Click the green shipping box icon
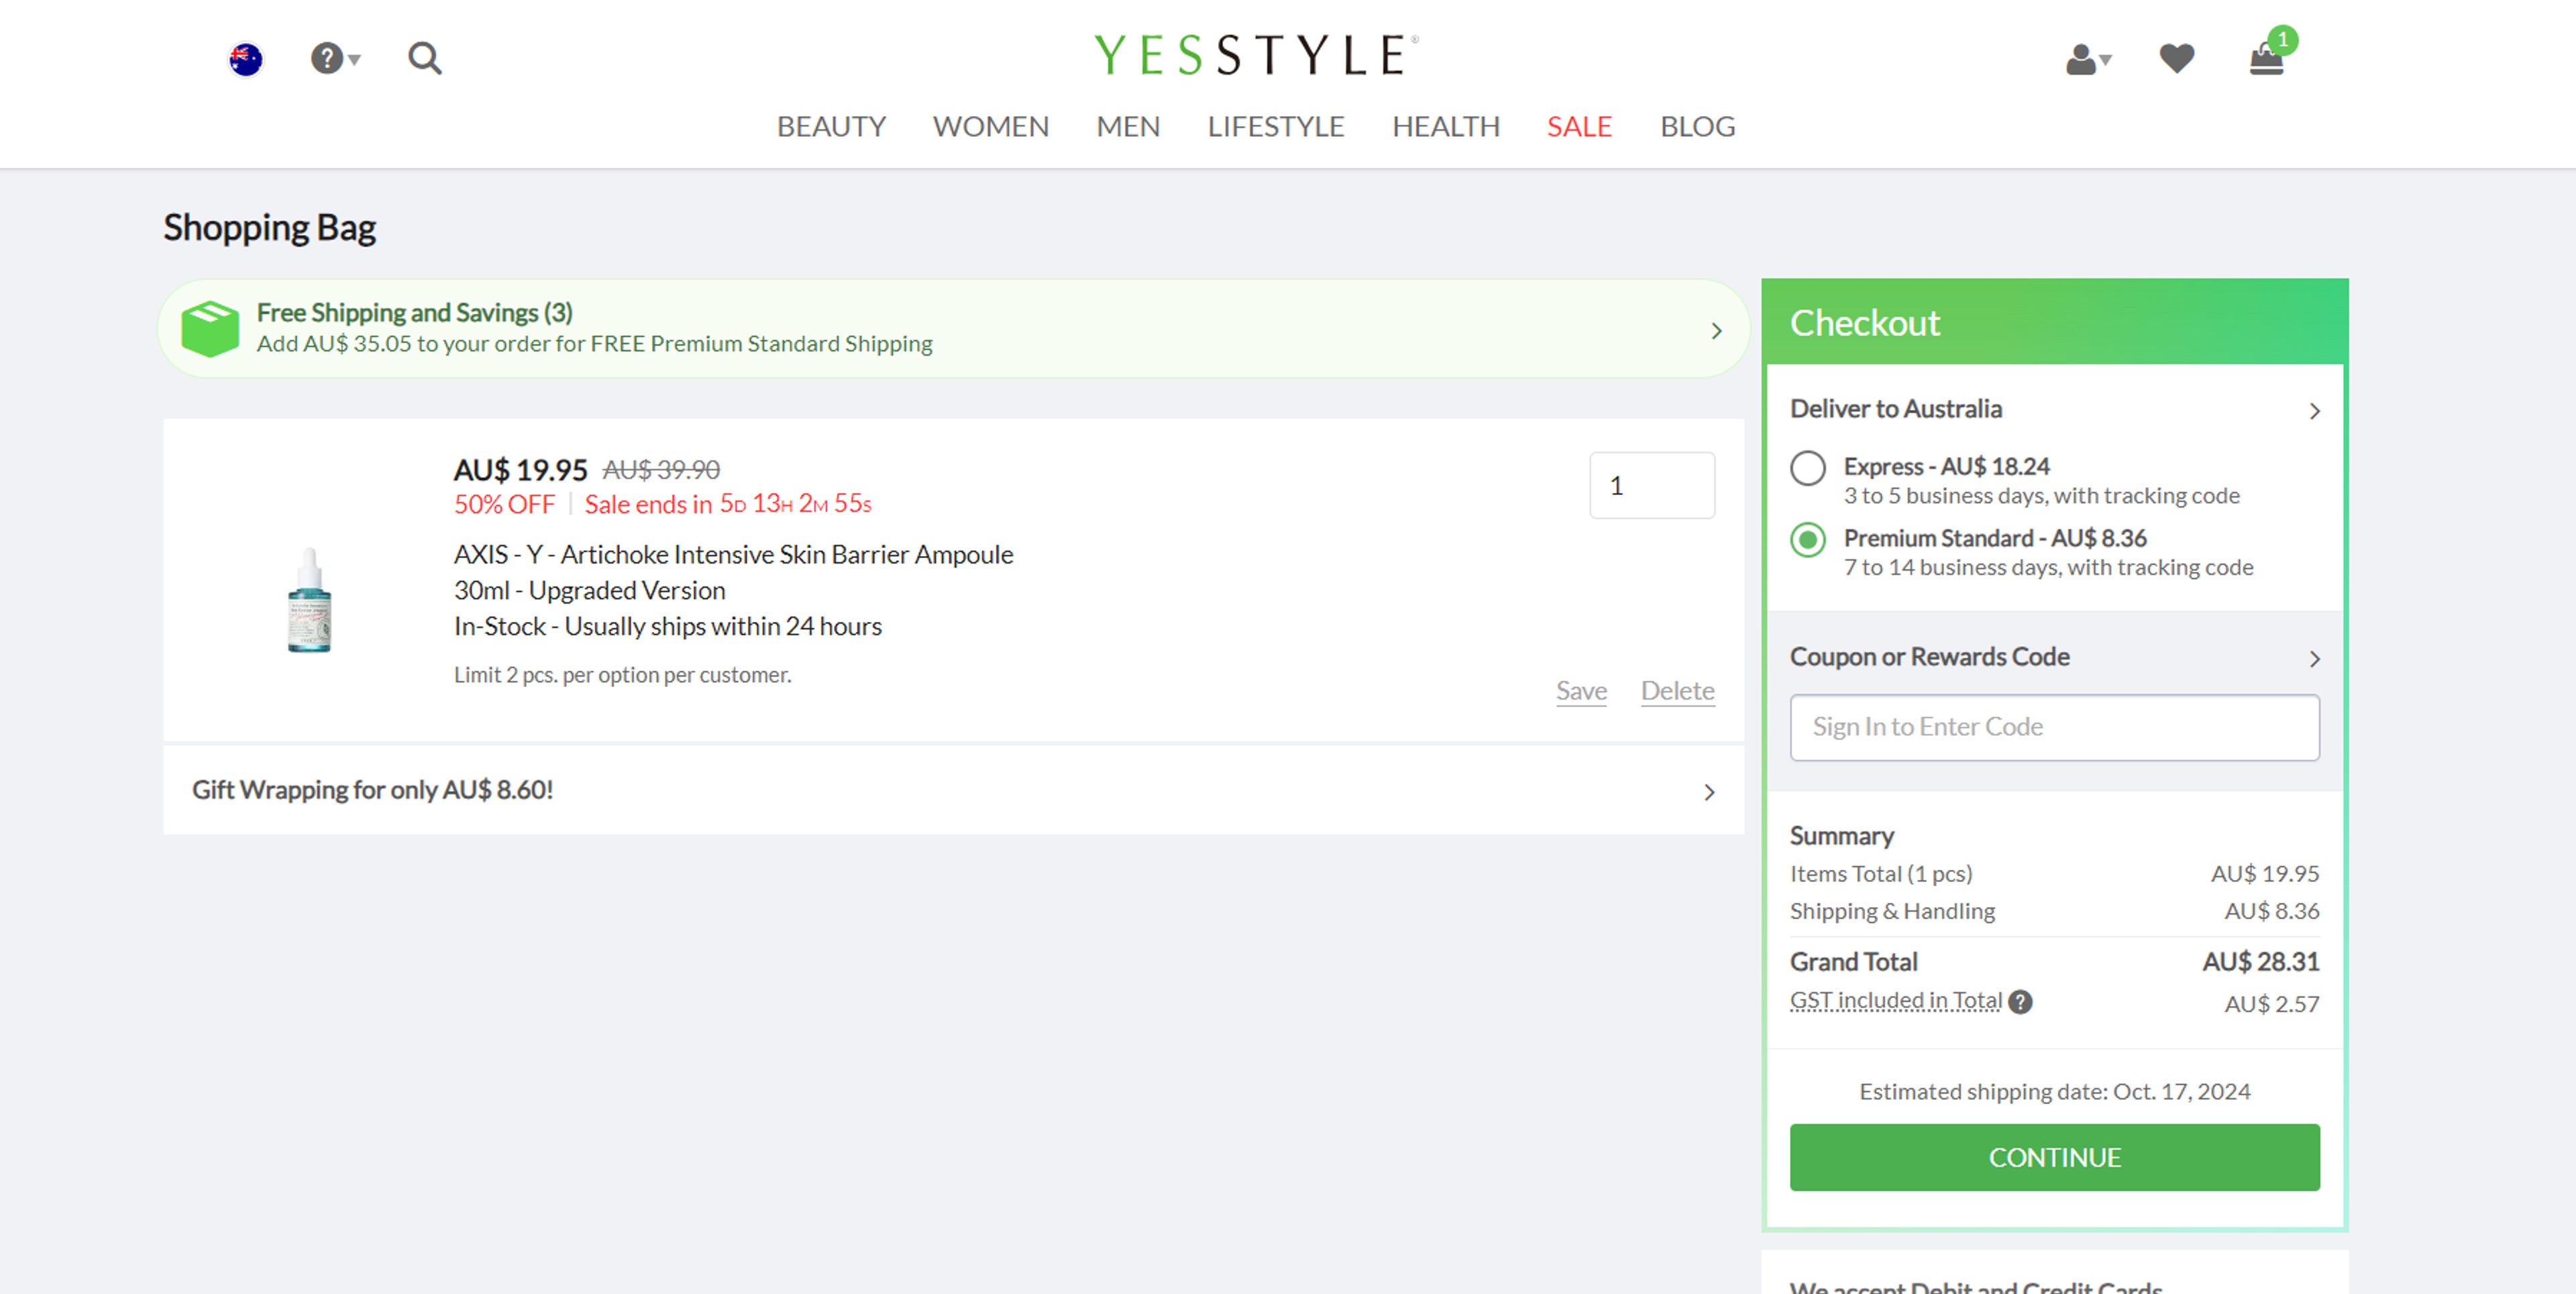 [x=210, y=328]
